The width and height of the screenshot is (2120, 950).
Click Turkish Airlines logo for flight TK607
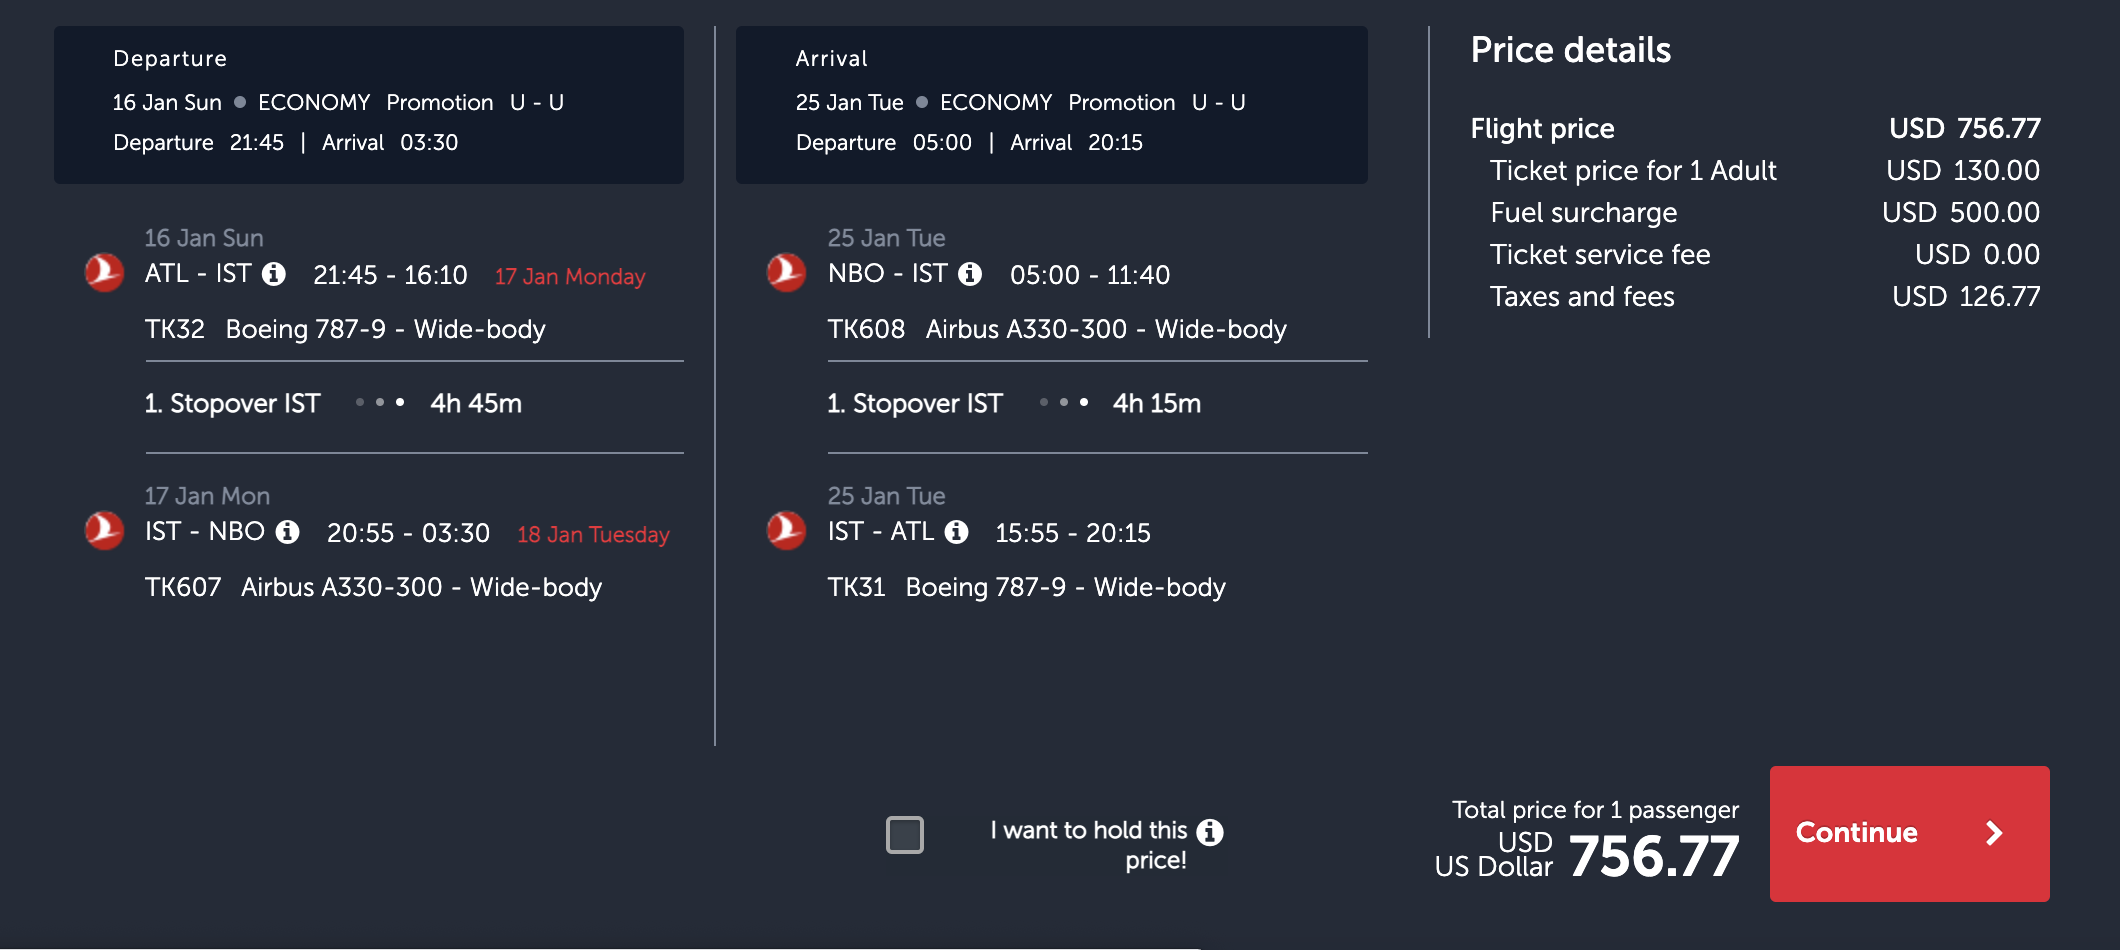[x=104, y=530]
